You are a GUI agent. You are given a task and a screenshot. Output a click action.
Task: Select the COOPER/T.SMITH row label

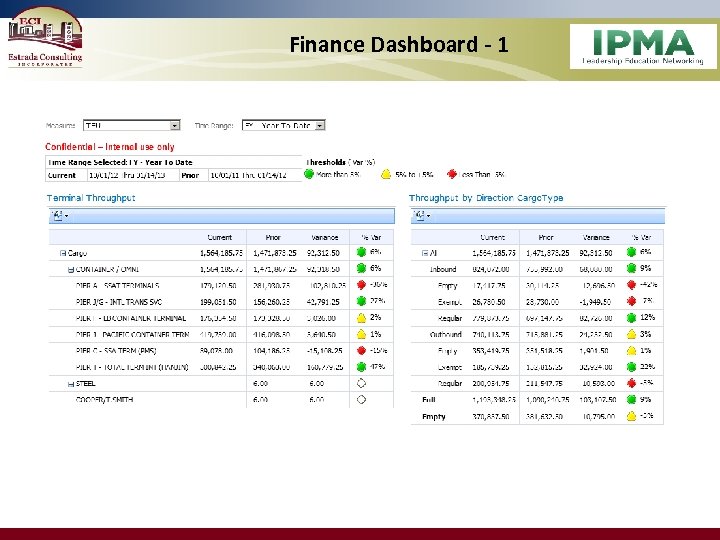point(104,400)
